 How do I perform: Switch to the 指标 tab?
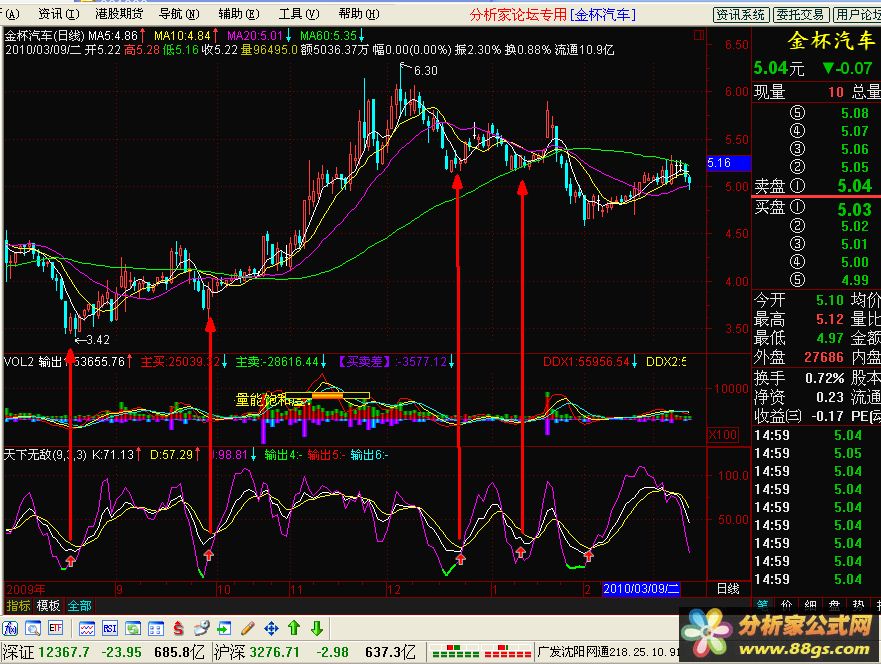coord(18,606)
